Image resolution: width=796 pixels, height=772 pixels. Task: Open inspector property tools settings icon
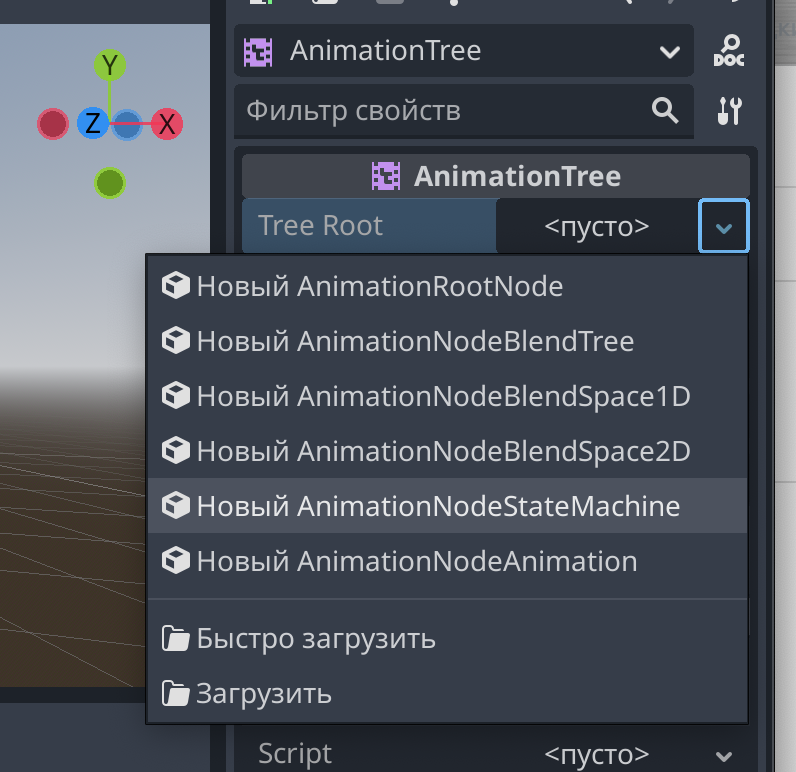coord(729,111)
